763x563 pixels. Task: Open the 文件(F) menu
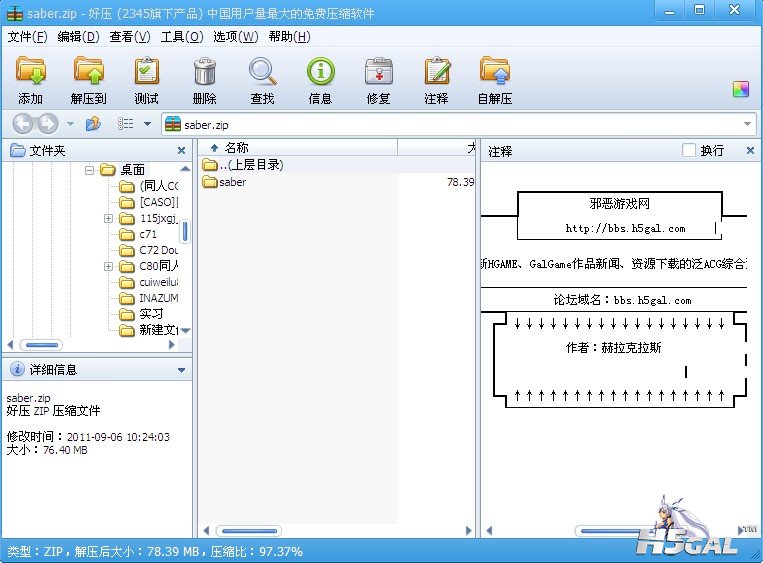tap(27, 37)
